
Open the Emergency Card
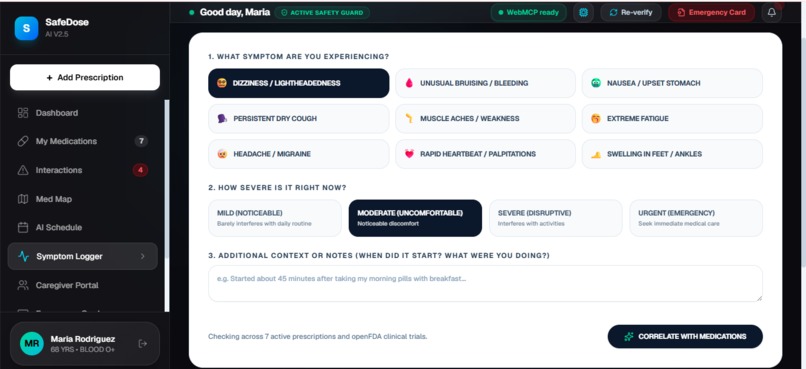pos(711,12)
